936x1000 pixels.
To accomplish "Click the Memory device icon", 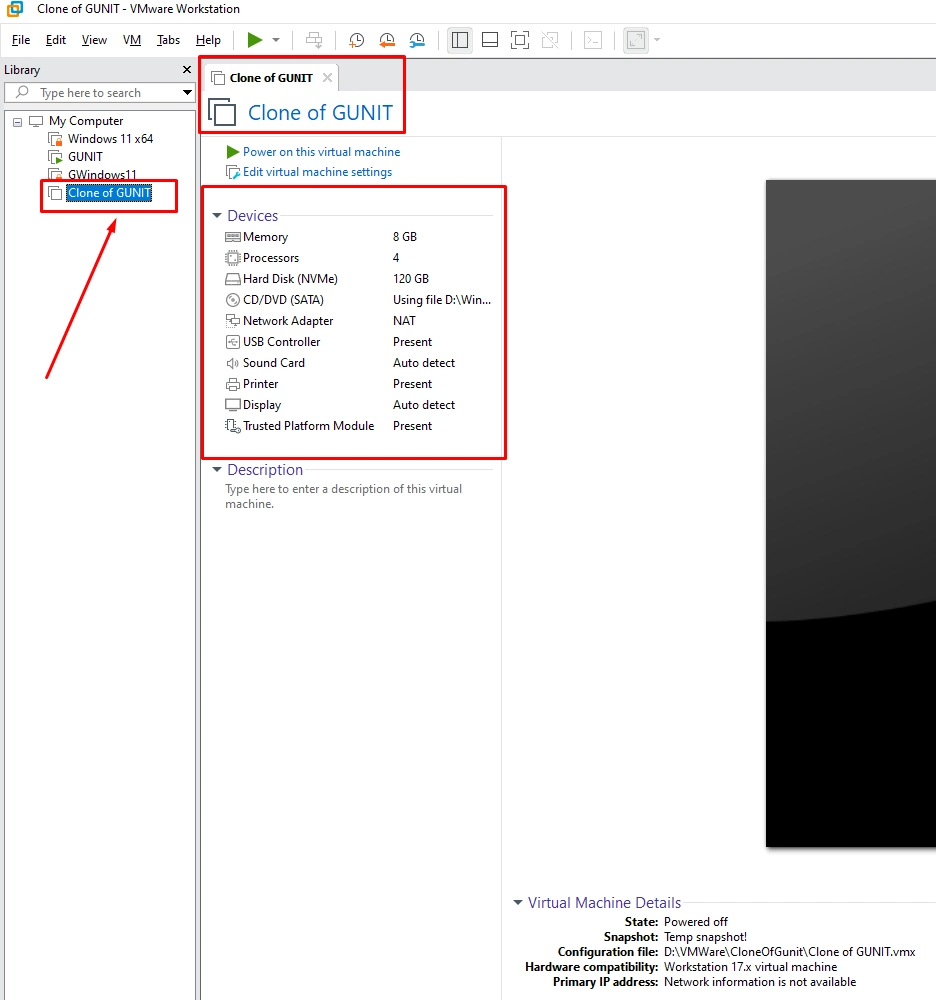I will [x=233, y=237].
